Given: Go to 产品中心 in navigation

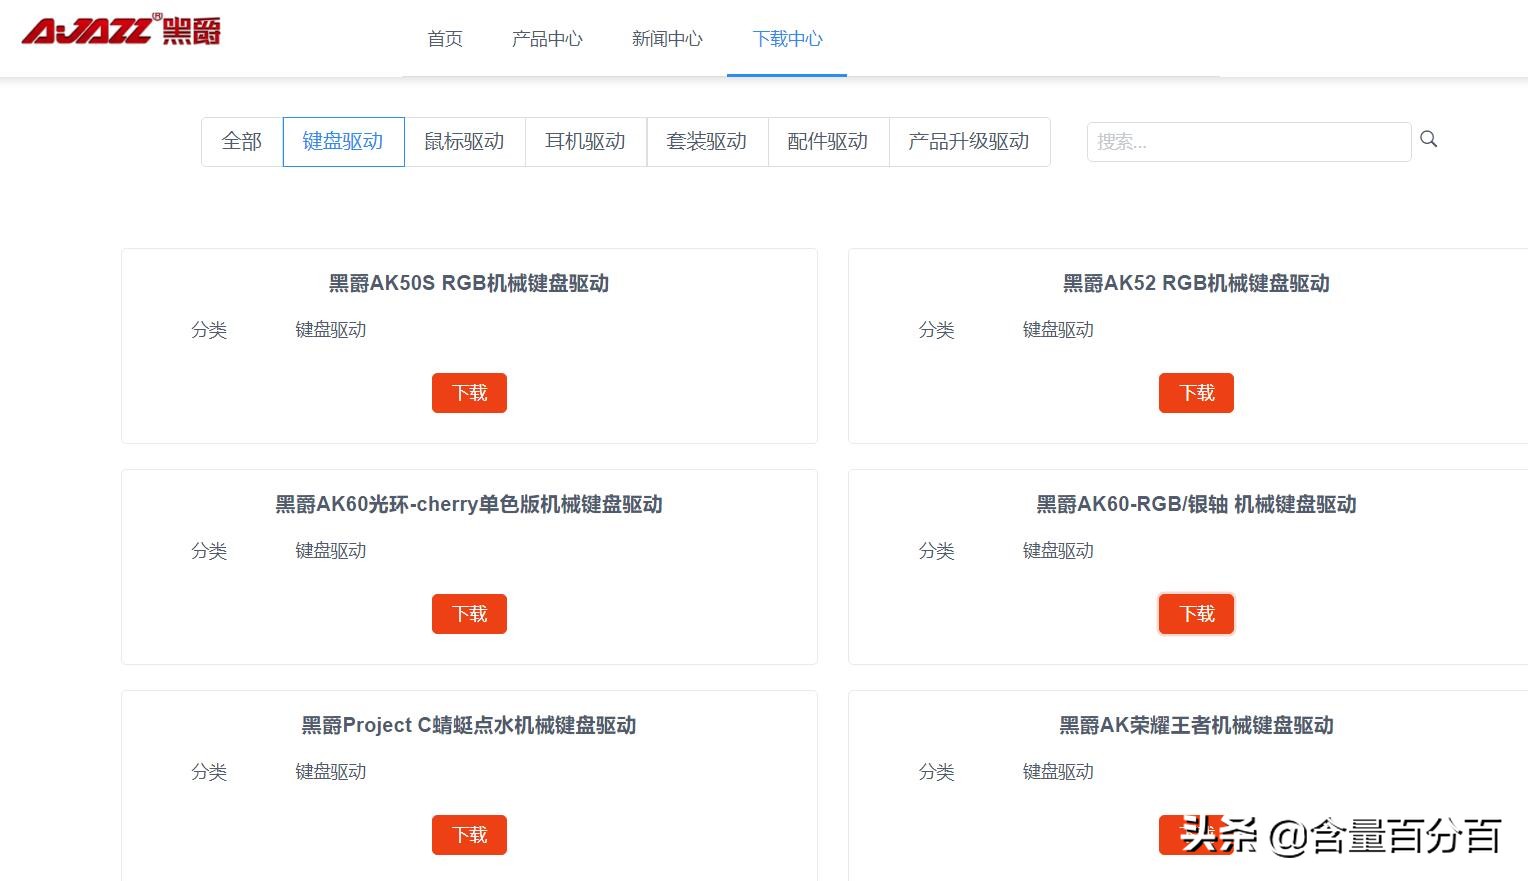Looking at the screenshot, I should [x=547, y=39].
